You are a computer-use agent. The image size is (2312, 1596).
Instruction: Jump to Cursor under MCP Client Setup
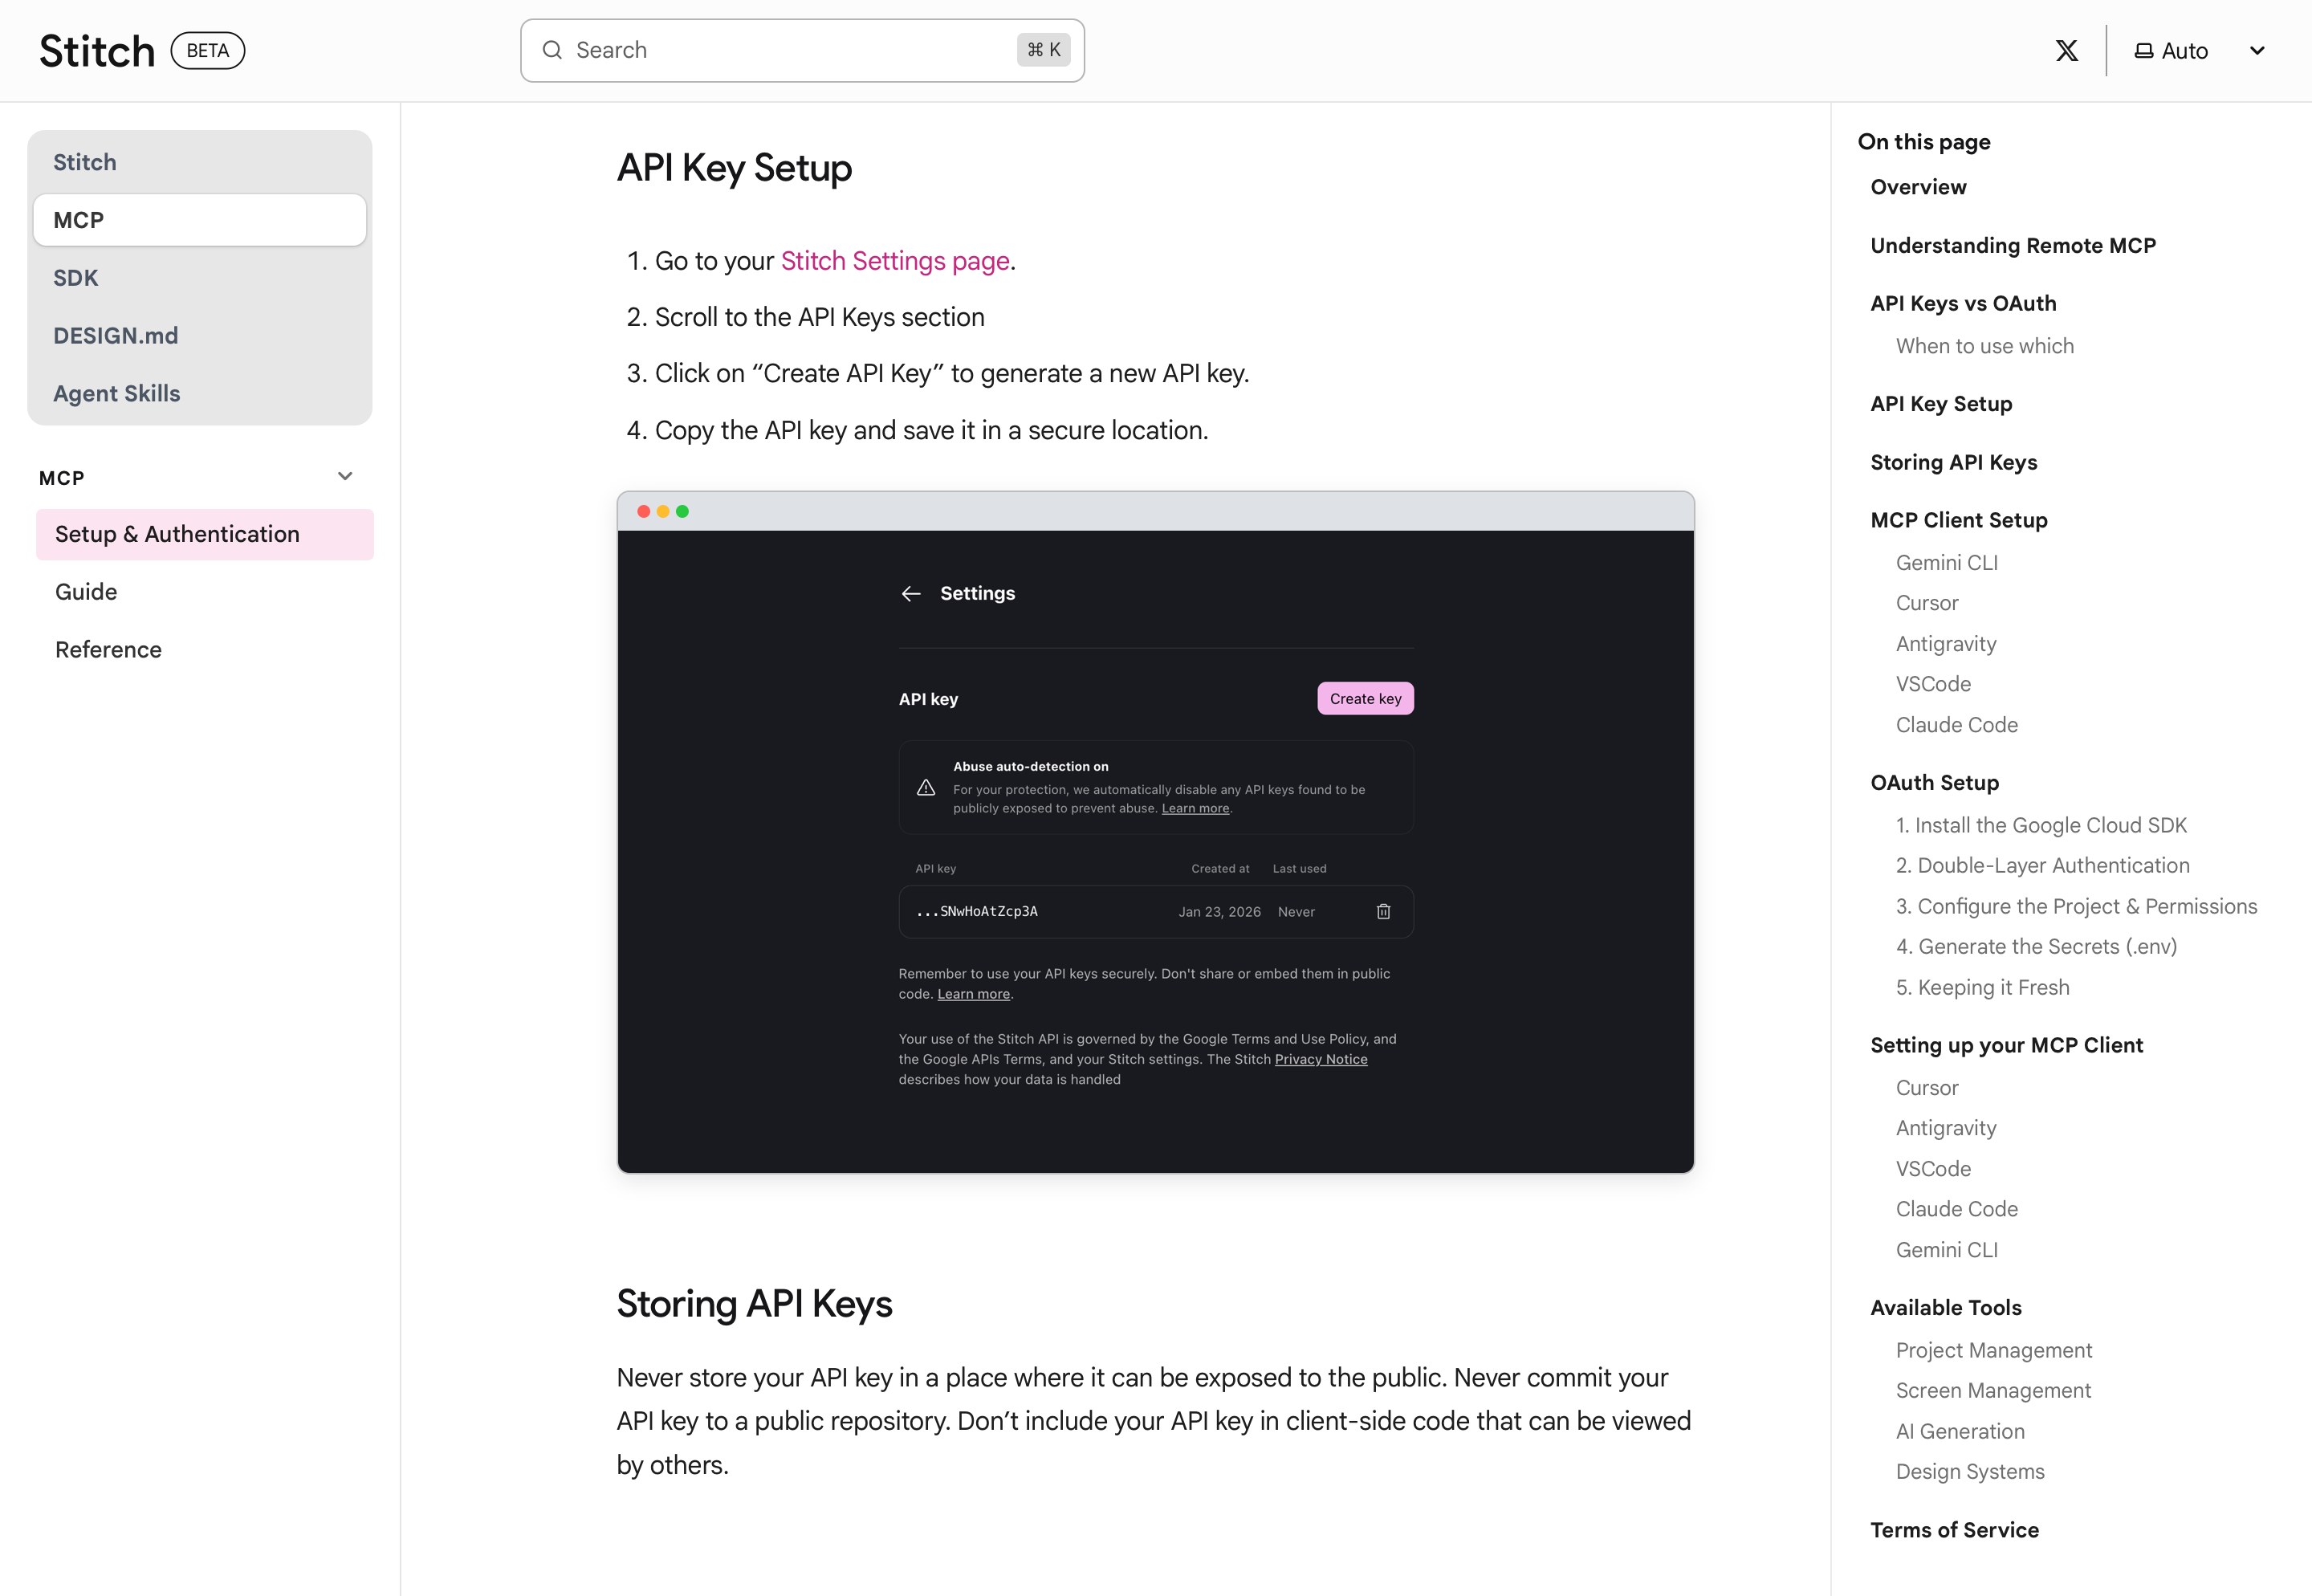click(1927, 603)
